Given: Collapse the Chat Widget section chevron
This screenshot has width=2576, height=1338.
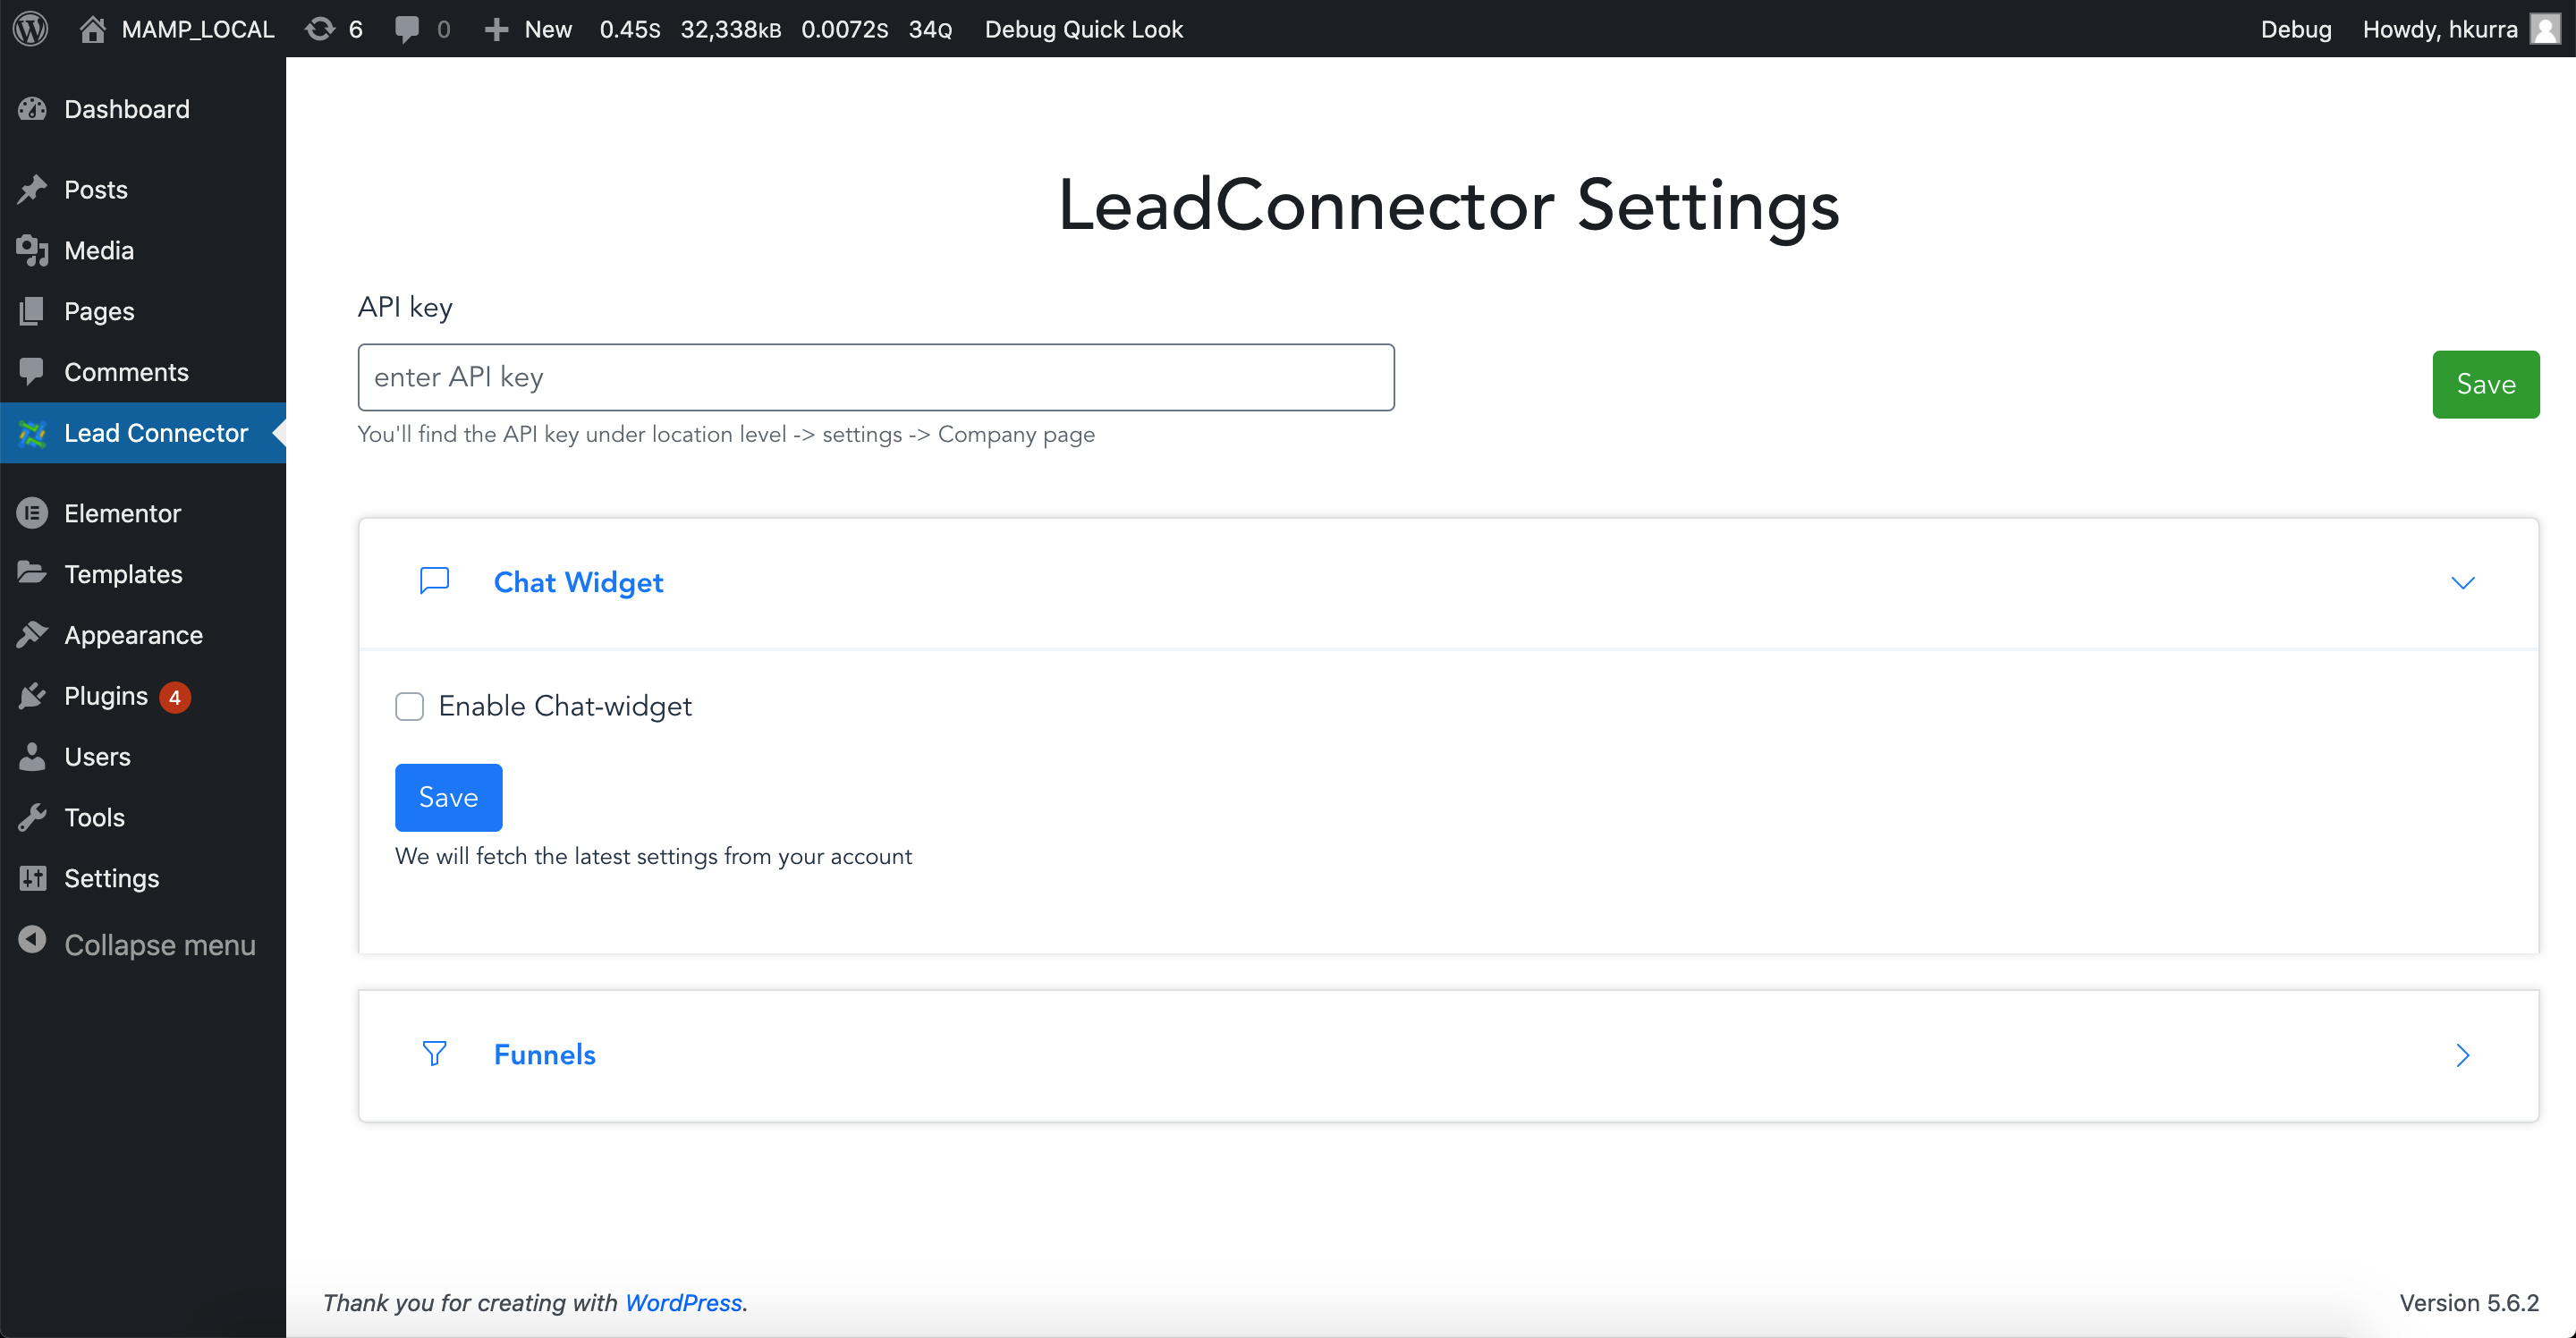Looking at the screenshot, I should click(x=2463, y=582).
